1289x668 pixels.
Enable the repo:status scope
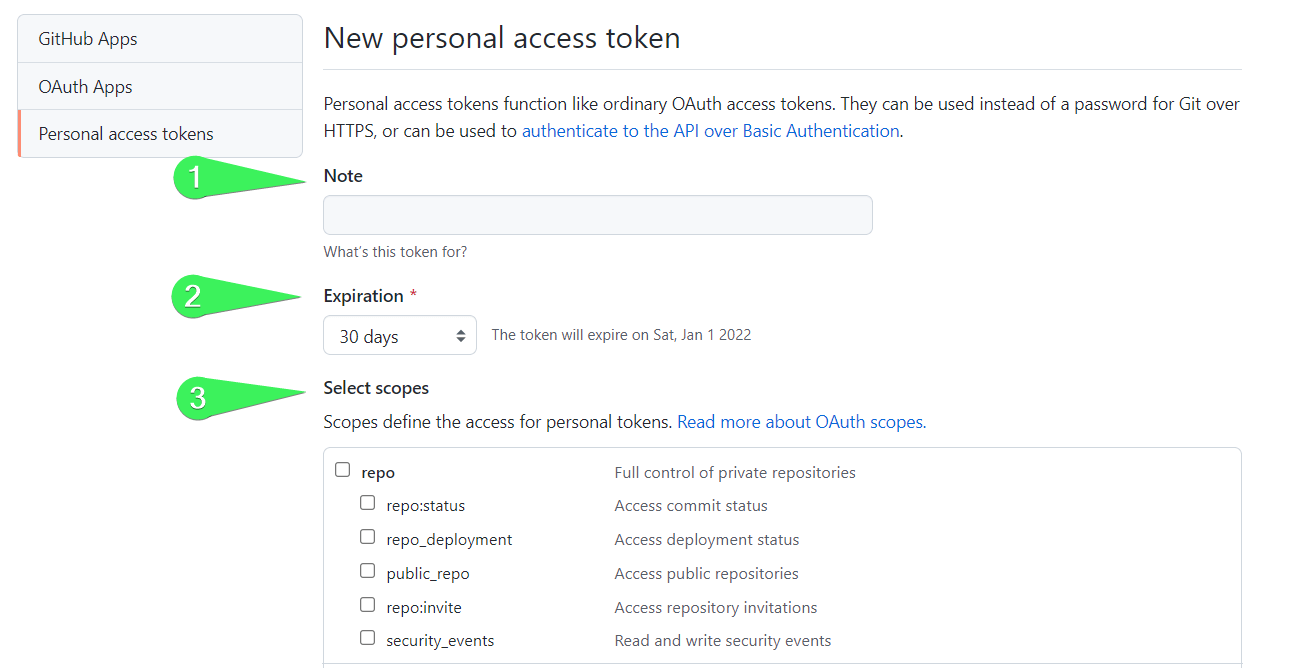coord(367,502)
